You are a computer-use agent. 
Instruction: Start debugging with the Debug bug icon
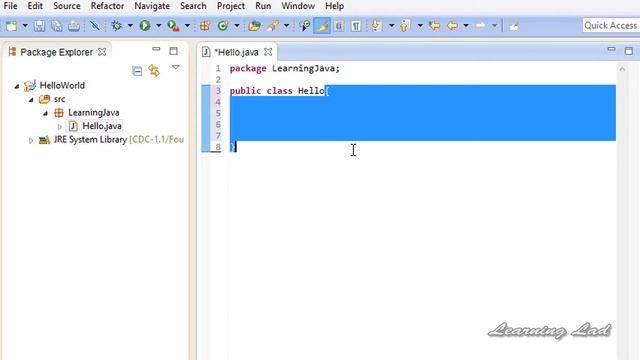coord(117,26)
